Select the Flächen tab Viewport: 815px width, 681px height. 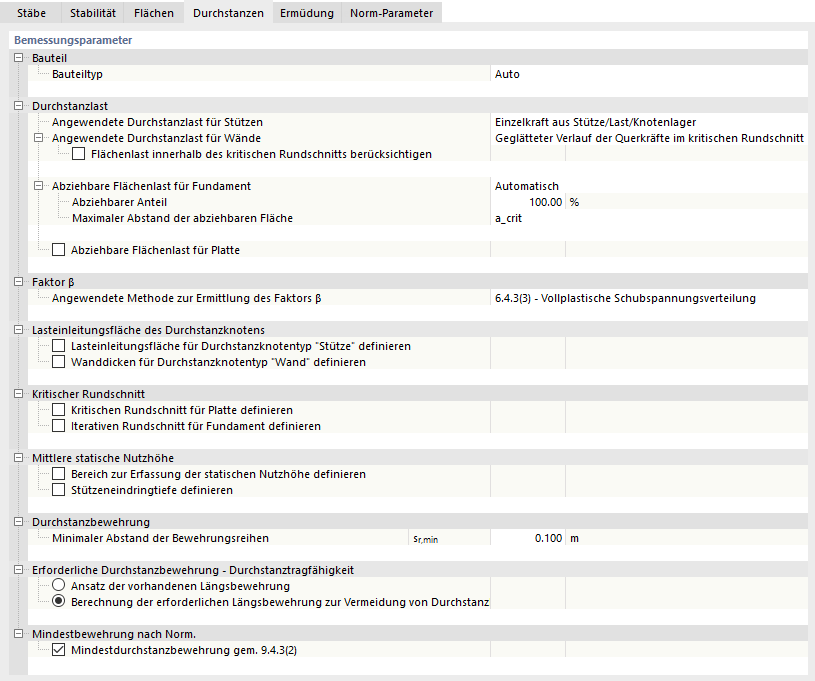[x=154, y=13]
